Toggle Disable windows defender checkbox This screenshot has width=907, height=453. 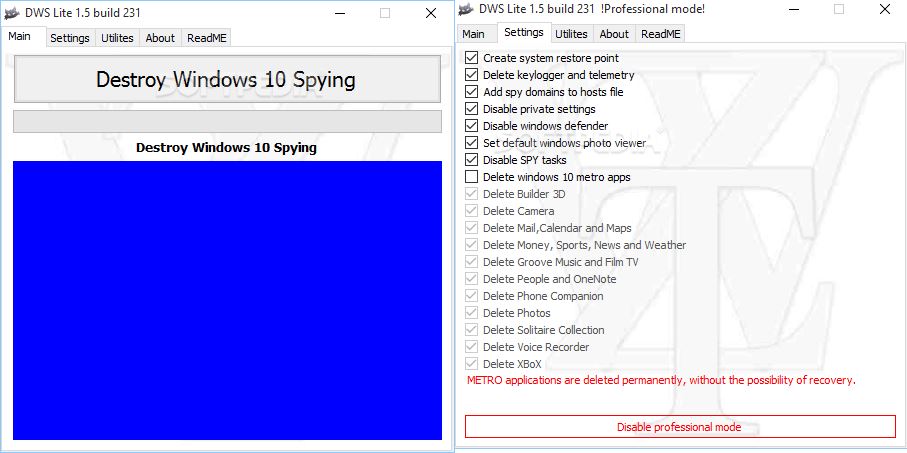472,126
